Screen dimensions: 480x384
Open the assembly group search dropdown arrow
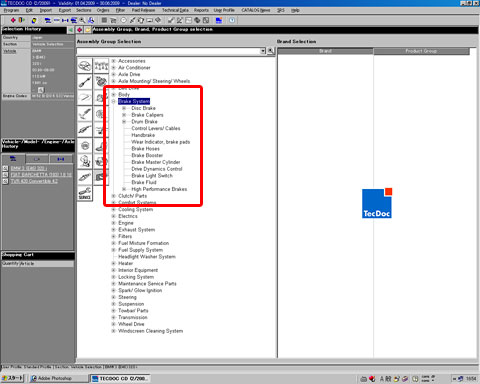[x=263, y=51]
